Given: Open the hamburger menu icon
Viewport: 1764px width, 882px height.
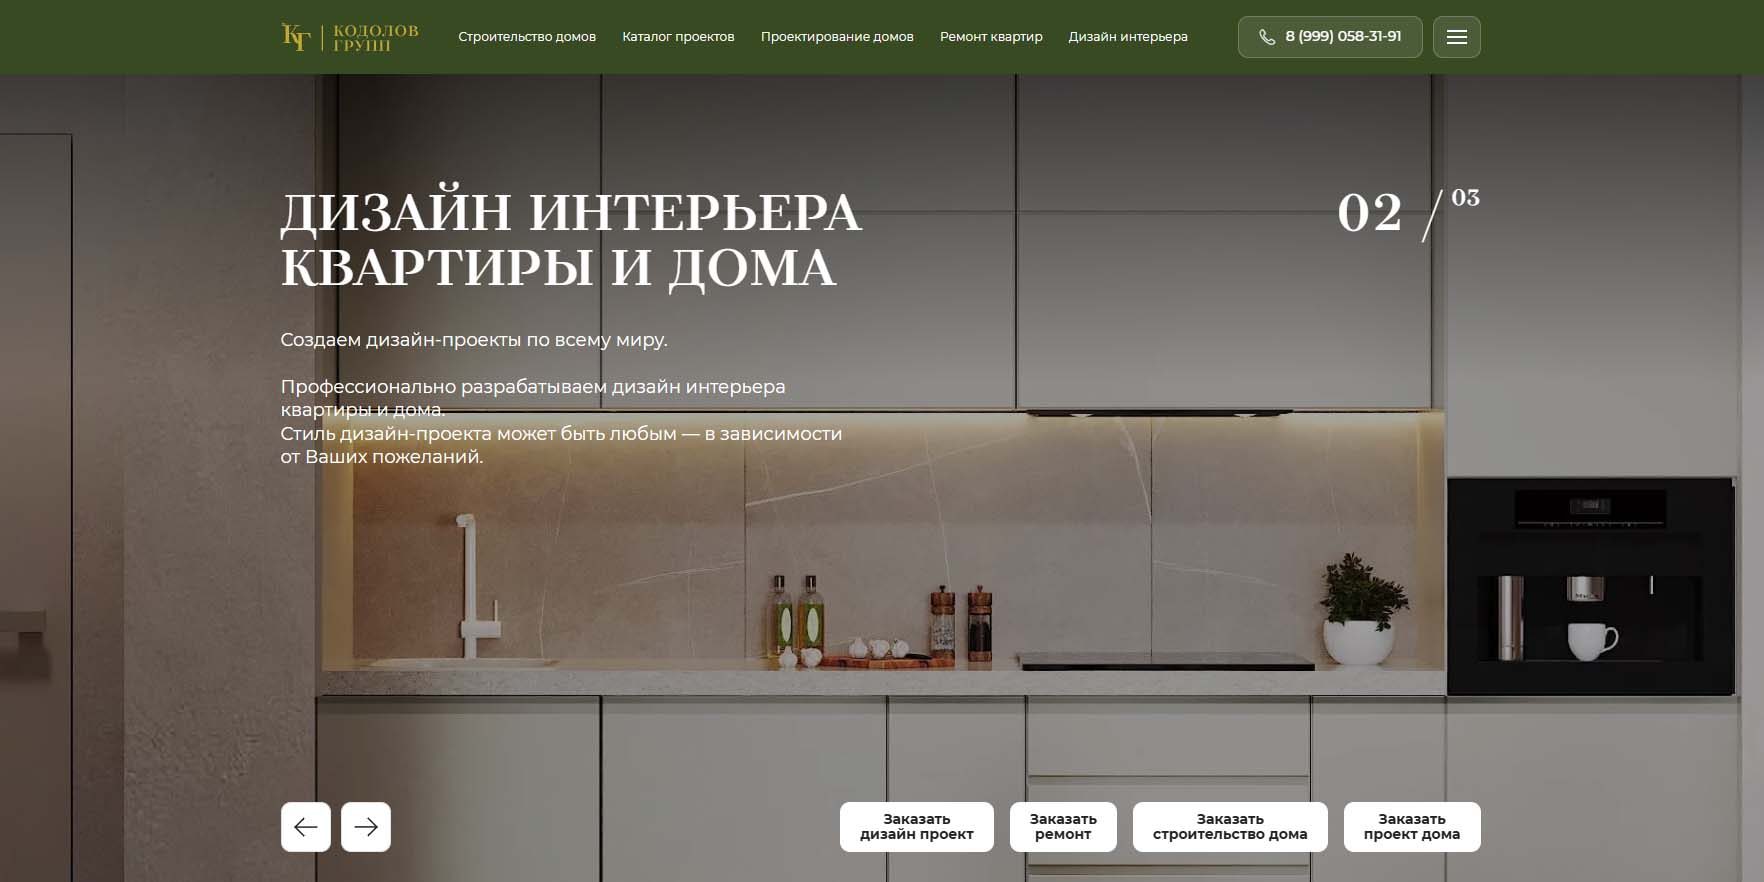Looking at the screenshot, I should 1456,37.
